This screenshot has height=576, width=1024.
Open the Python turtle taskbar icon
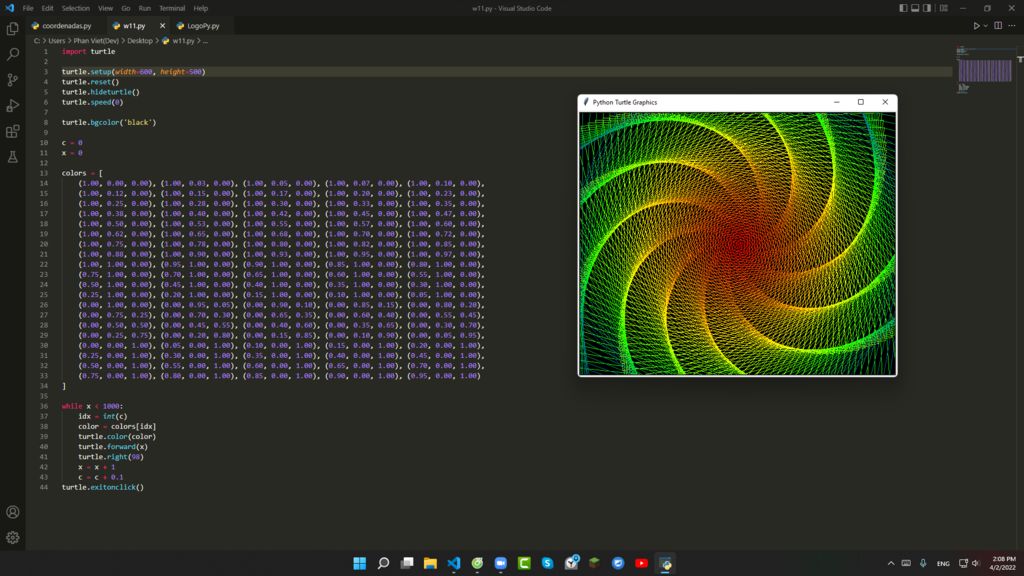pos(665,563)
